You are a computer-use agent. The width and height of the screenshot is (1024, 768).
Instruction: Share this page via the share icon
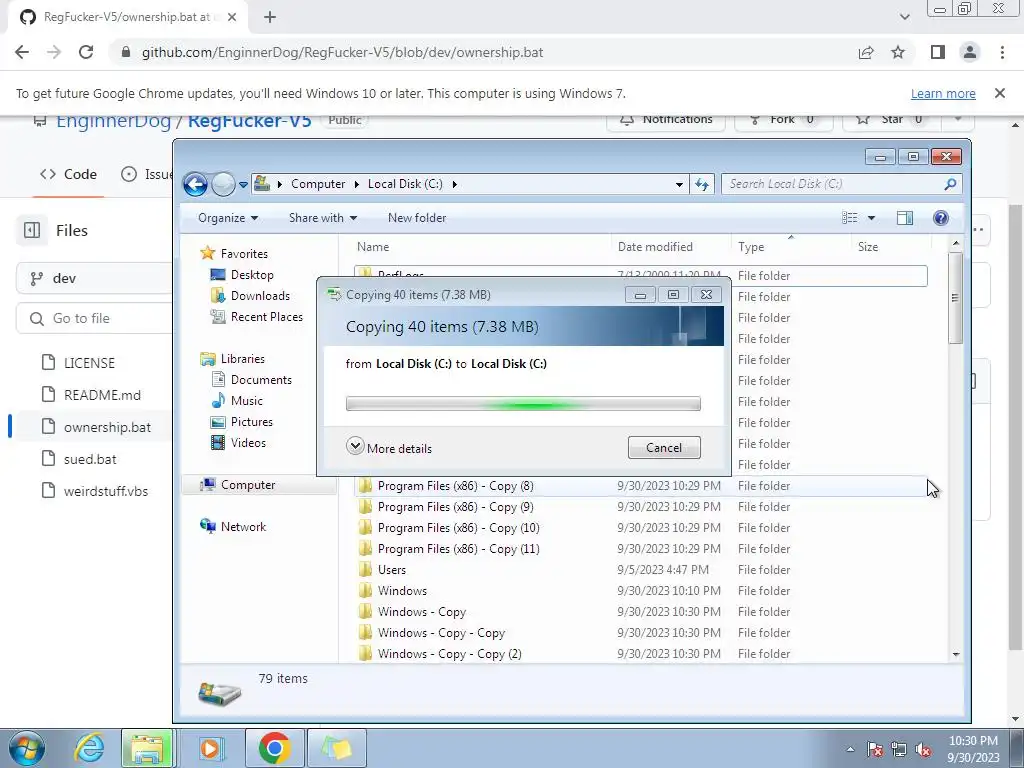click(866, 52)
